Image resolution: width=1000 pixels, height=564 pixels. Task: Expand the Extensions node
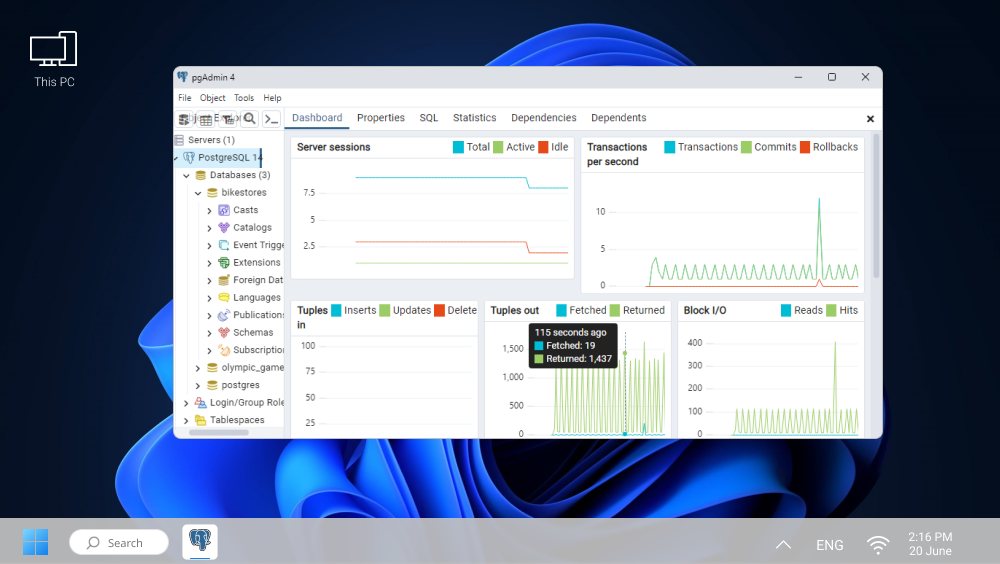point(209,263)
